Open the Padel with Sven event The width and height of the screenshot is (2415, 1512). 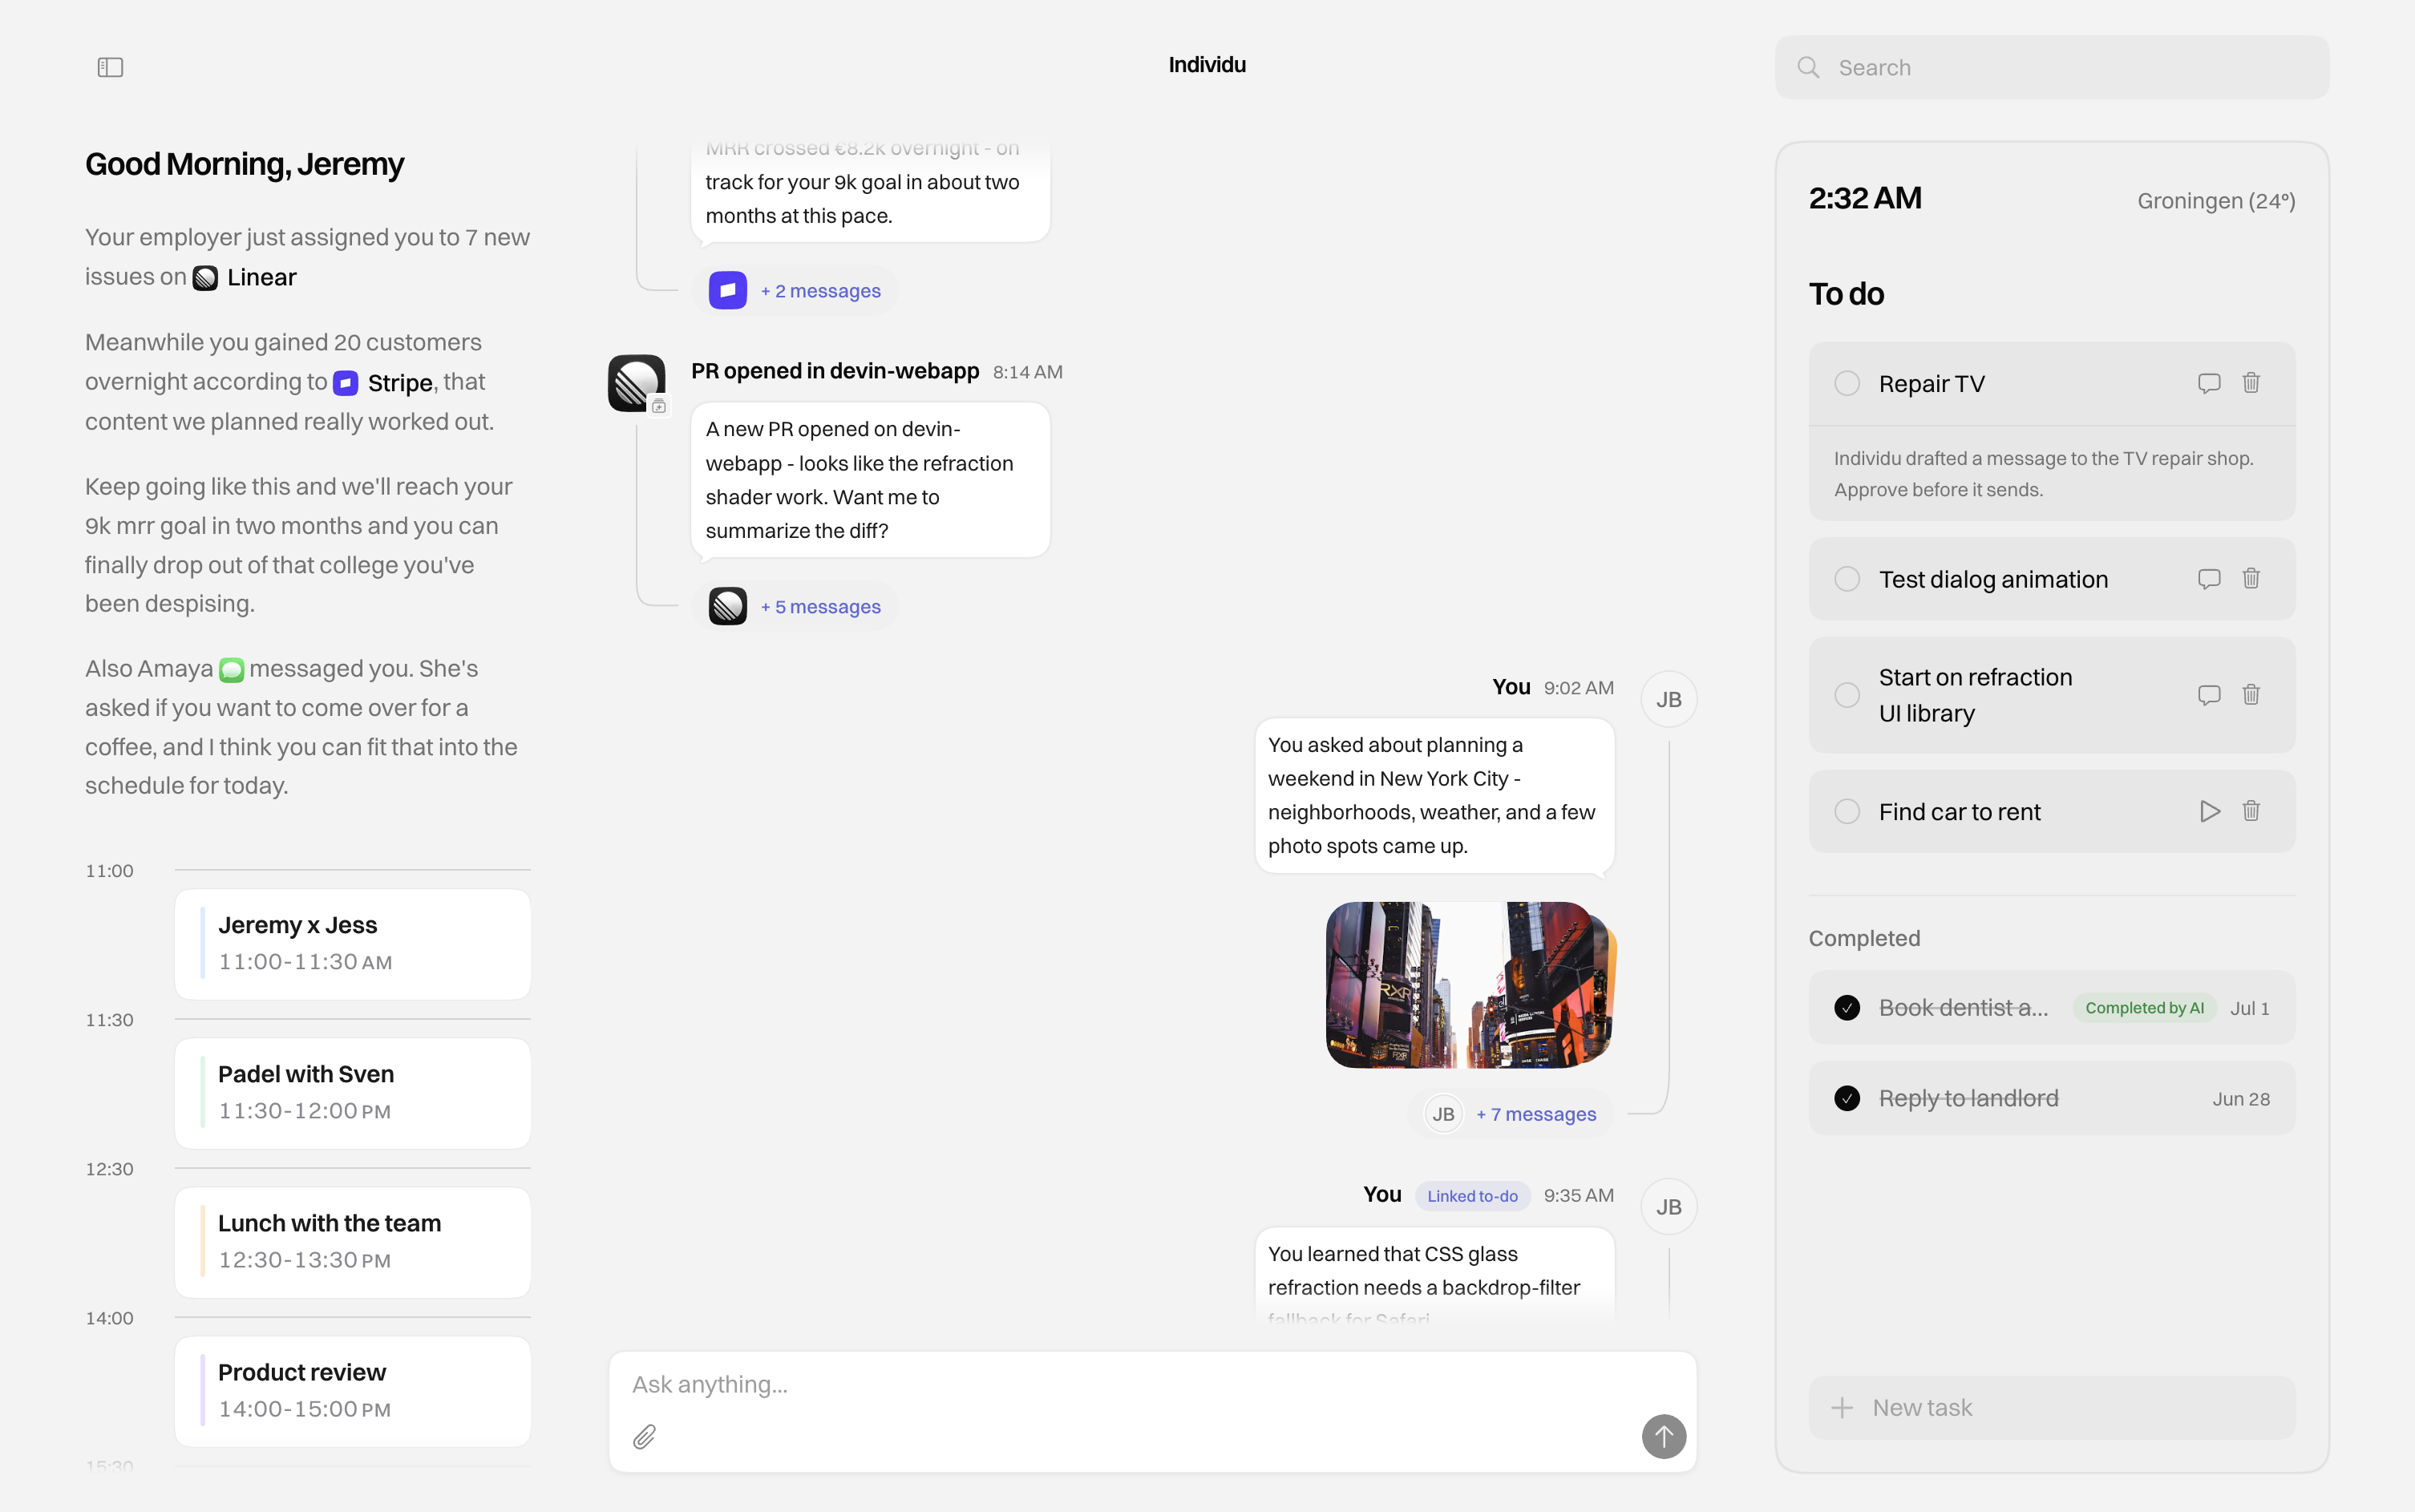352,1093
